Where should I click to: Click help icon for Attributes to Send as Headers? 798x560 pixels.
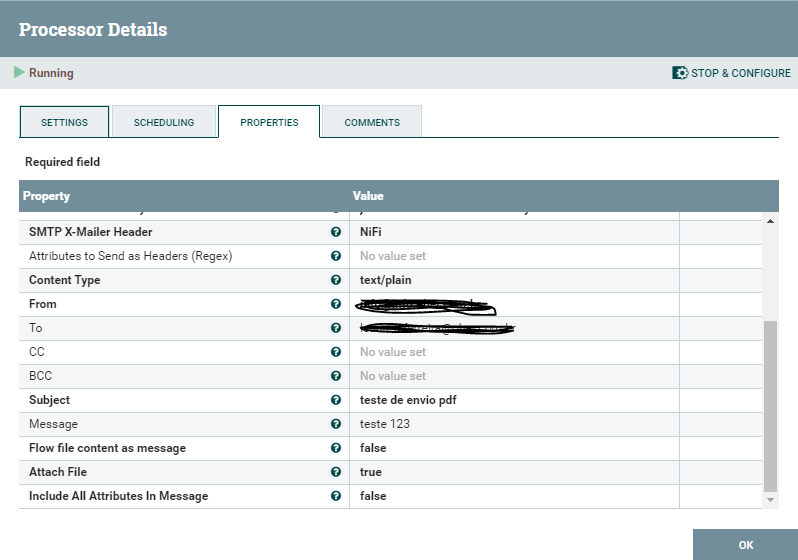point(336,256)
